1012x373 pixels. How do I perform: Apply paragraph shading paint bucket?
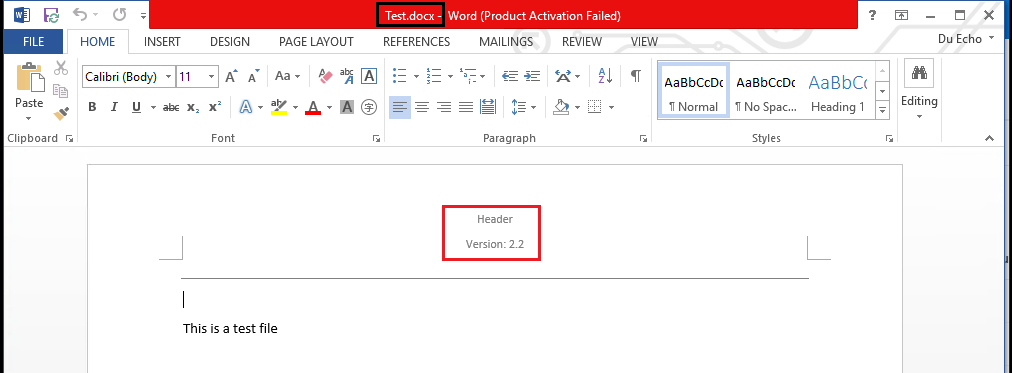pyautogui.click(x=562, y=107)
